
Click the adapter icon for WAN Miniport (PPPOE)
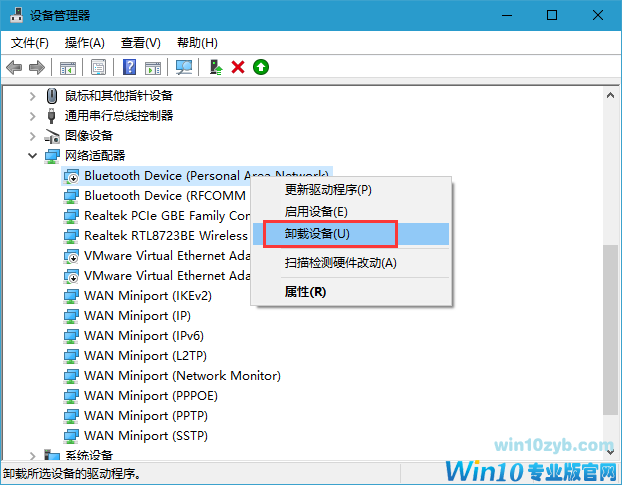[71, 396]
